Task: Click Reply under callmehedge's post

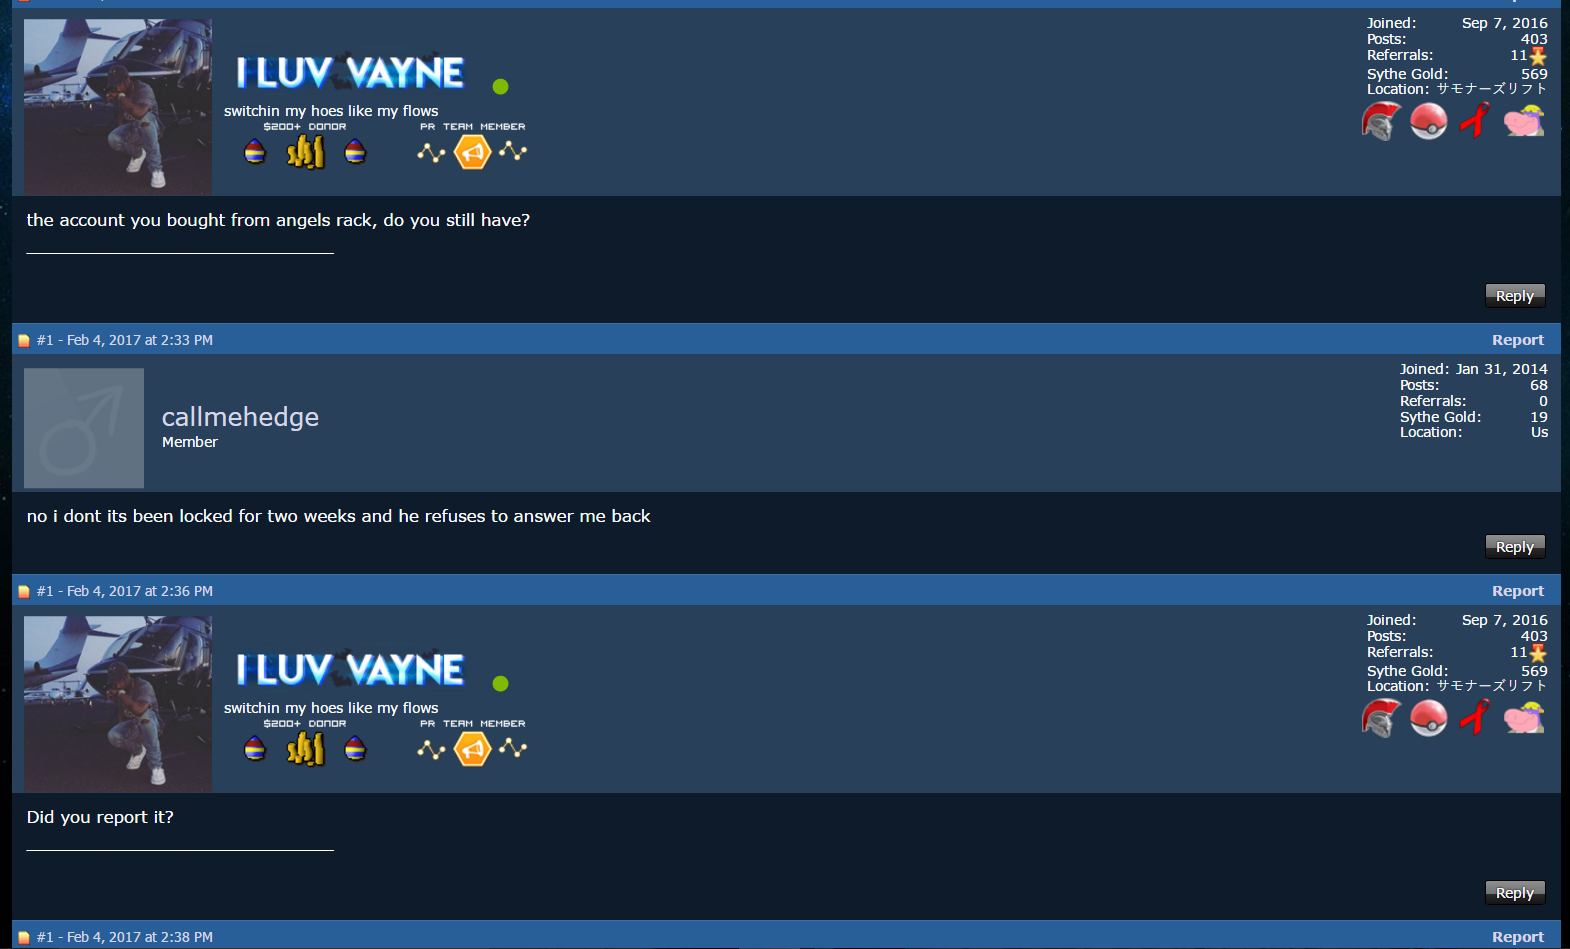Action: click(1515, 547)
